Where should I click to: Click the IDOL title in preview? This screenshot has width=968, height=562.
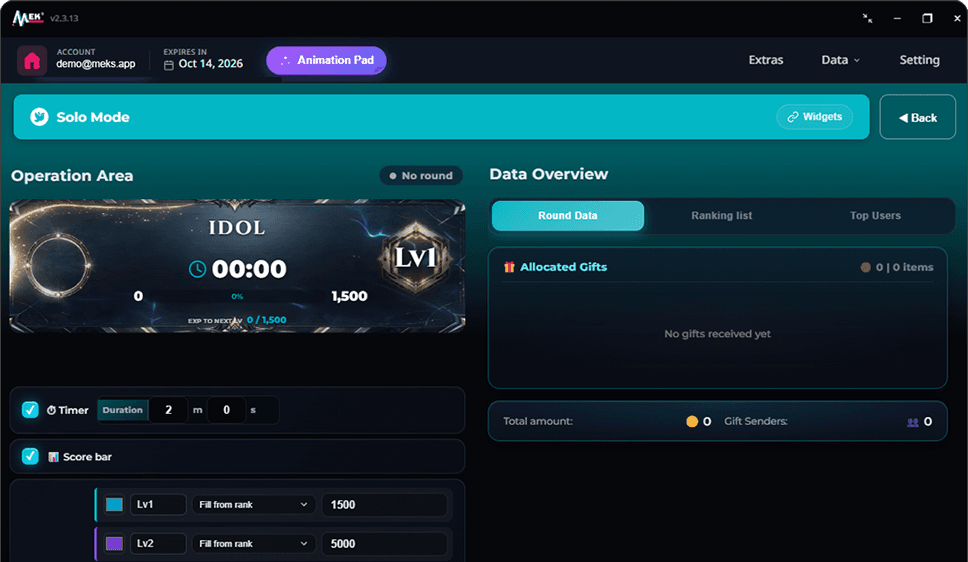tap(237, 228)
